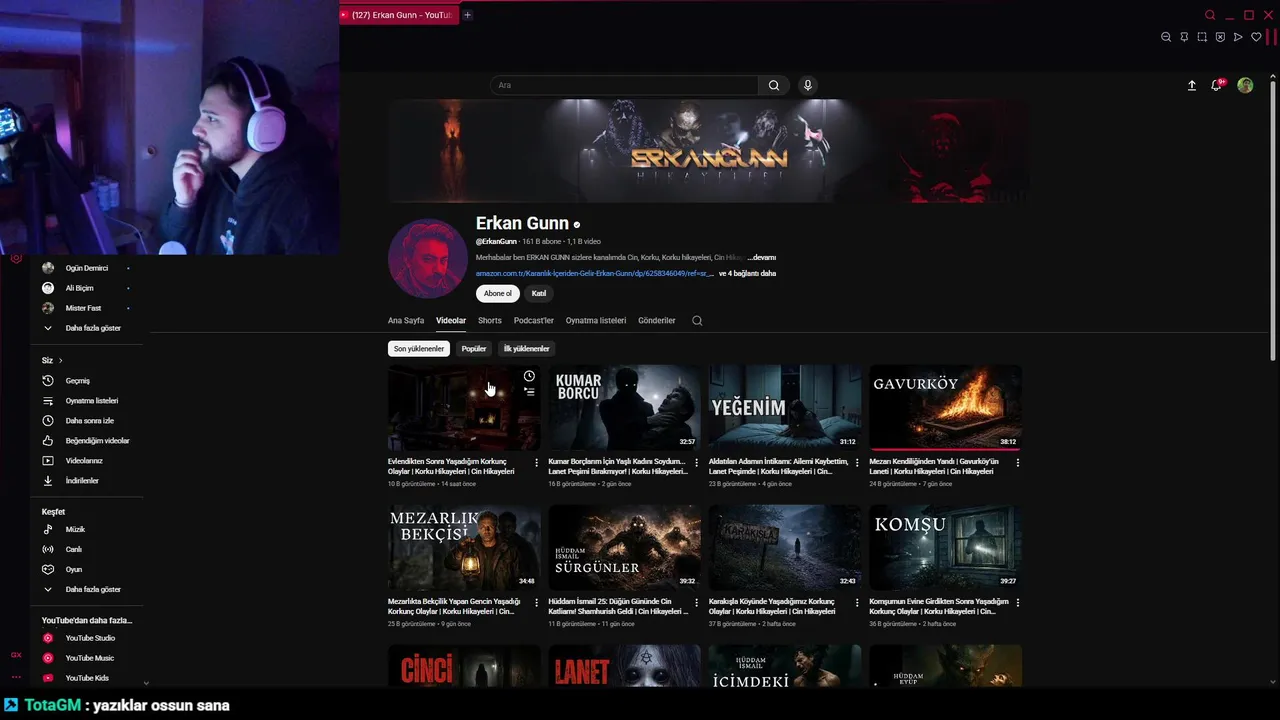The width and height of the screenshot is (1280, 720).
Task: Open options menu for Karakışla Köyünde video
Action: pyautogui.click(x=857, y=603)
